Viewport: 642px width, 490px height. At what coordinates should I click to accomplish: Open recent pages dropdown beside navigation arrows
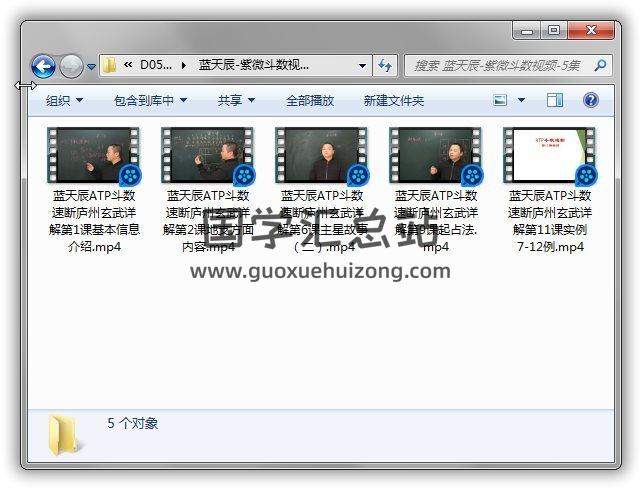[x=91, y=67]
